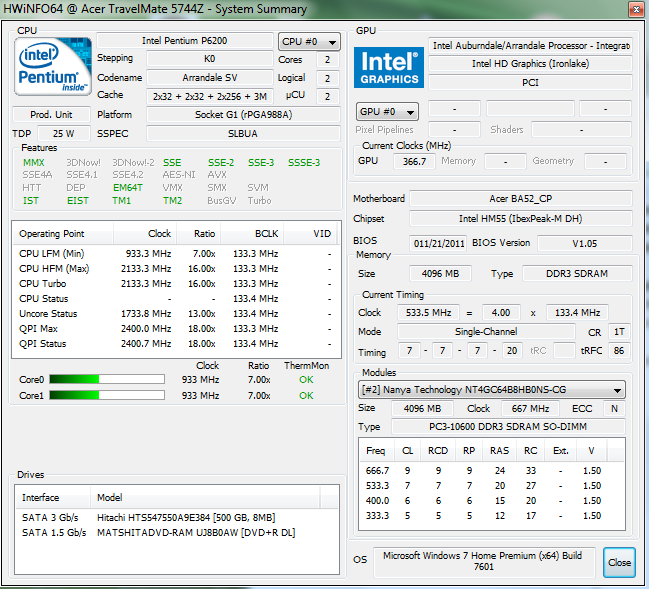Open the GPU #0 selector dropdown
Screen dimensions: 649x589
click(387, 112)
